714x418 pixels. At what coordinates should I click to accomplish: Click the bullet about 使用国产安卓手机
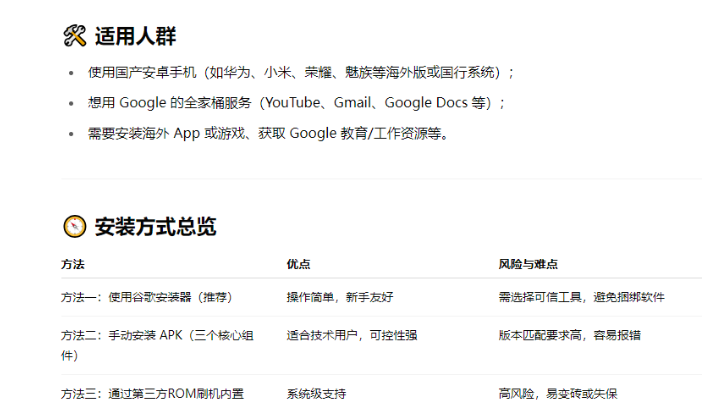tap(301, 72)
